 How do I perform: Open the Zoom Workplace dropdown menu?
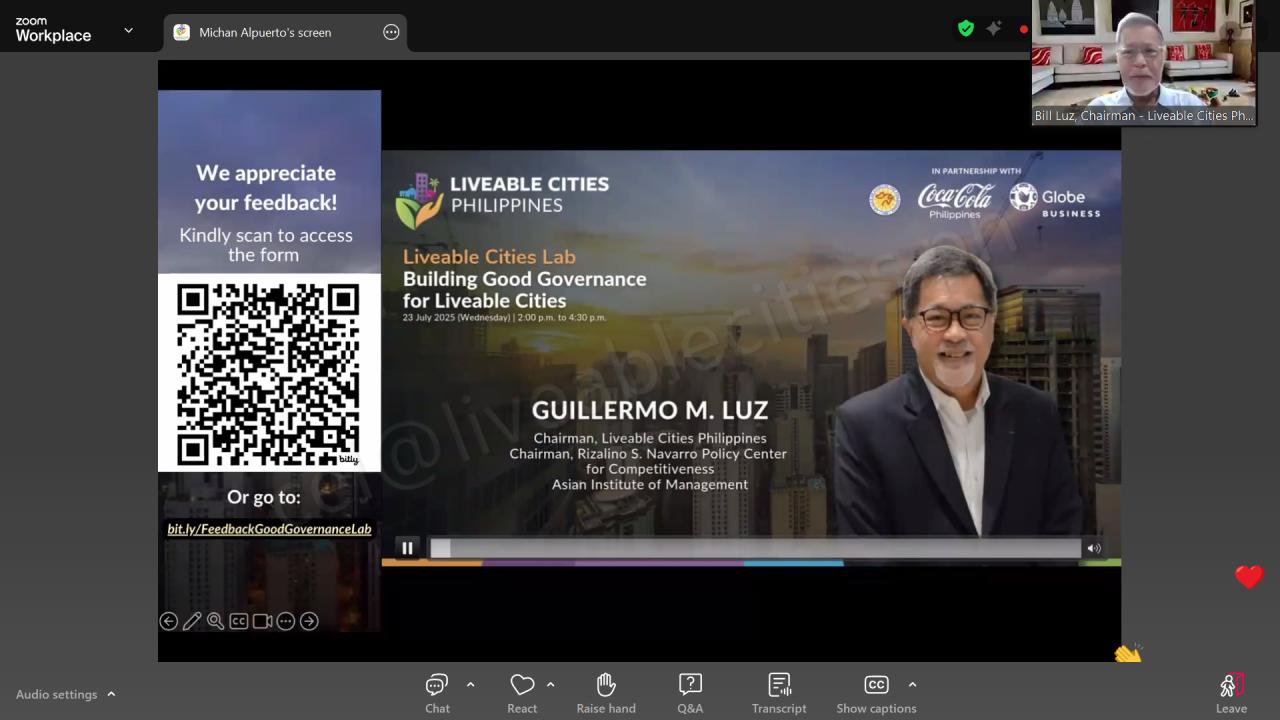click(128, 31)
